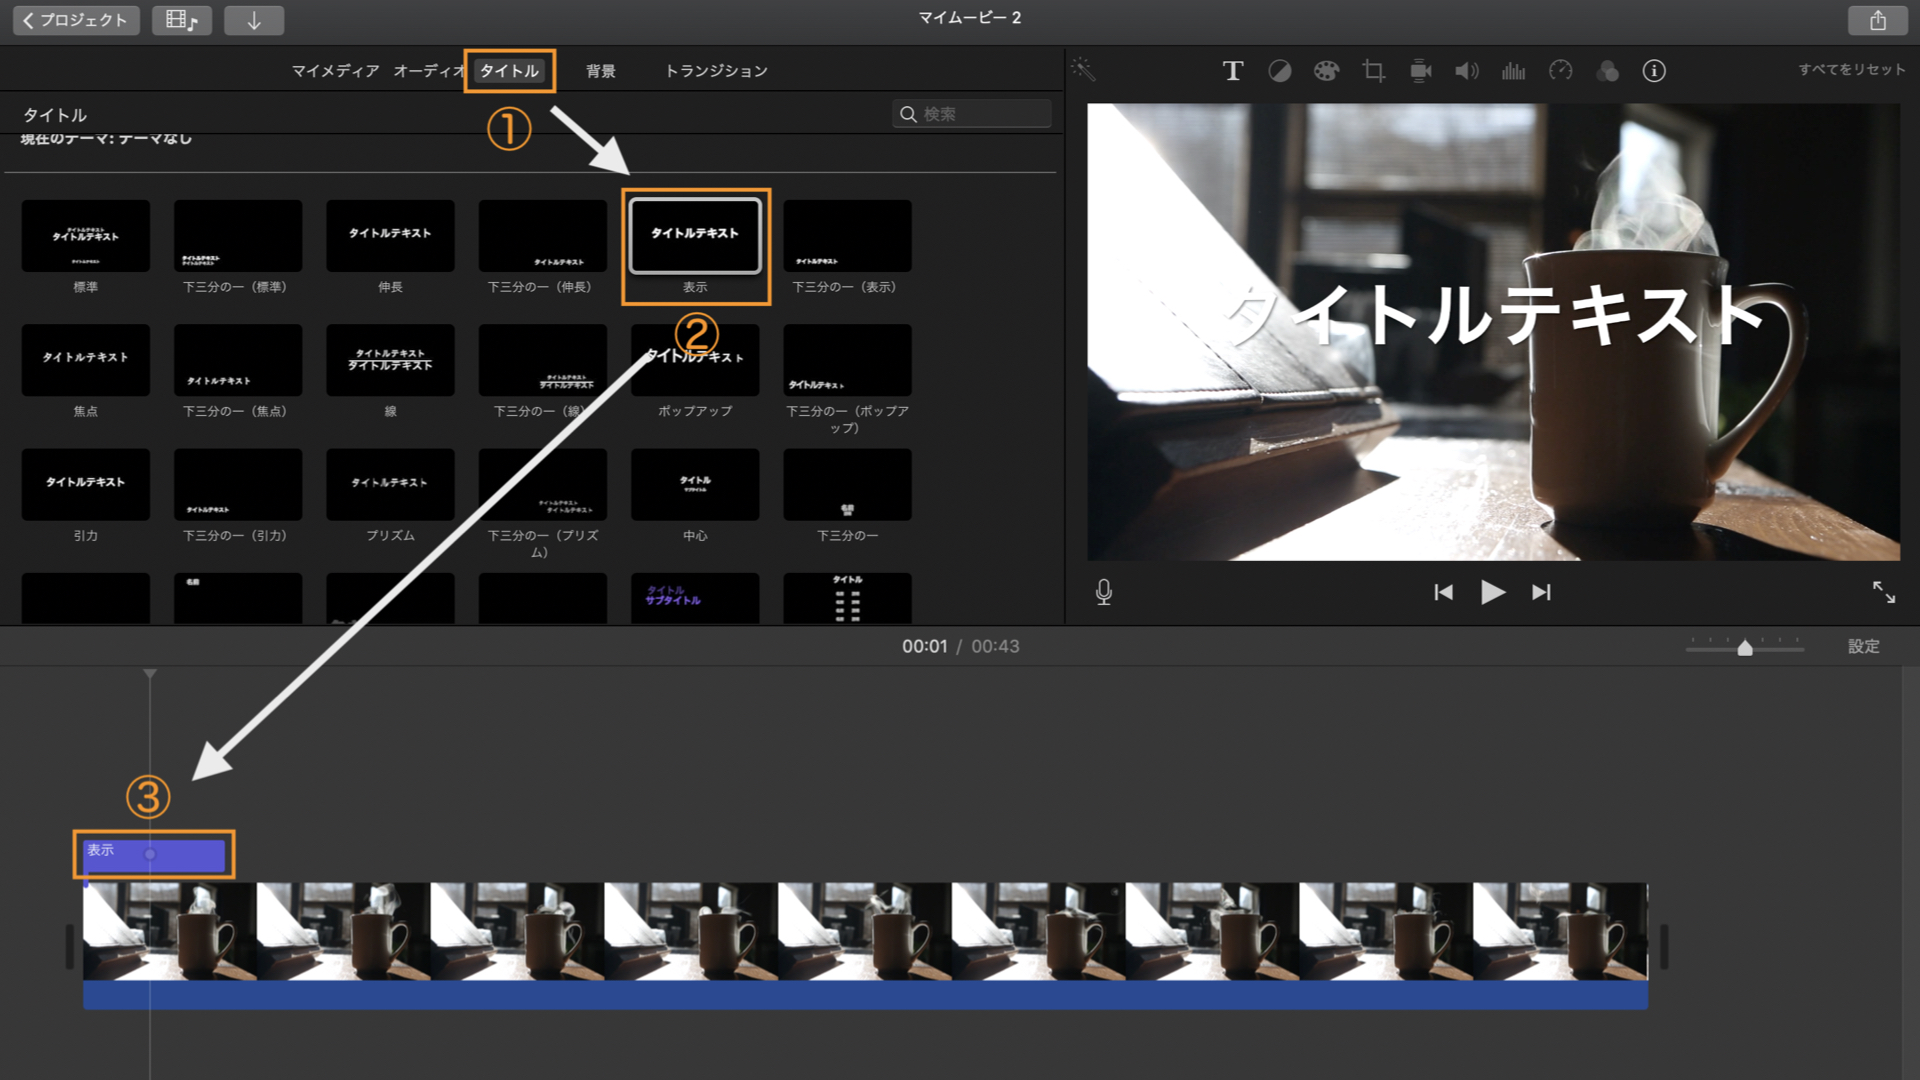
Task: Switch to マイメディア tab
Action: point(335,71)
